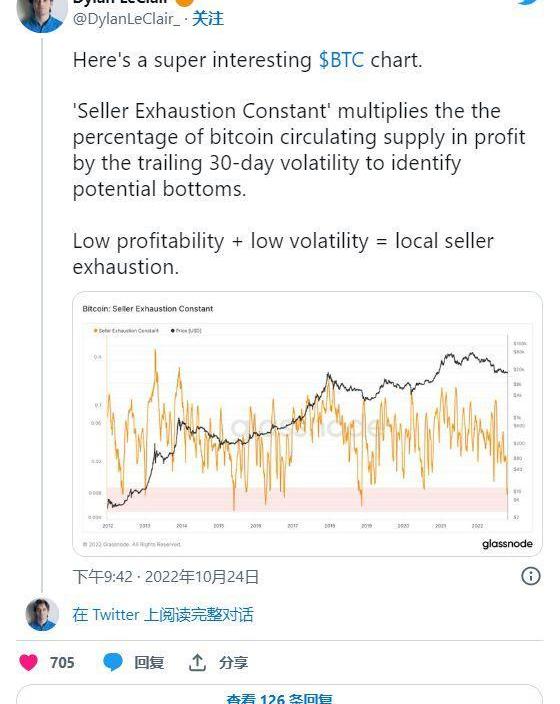Open the Seller Exhaustion Constant chart image

[307, 424]
